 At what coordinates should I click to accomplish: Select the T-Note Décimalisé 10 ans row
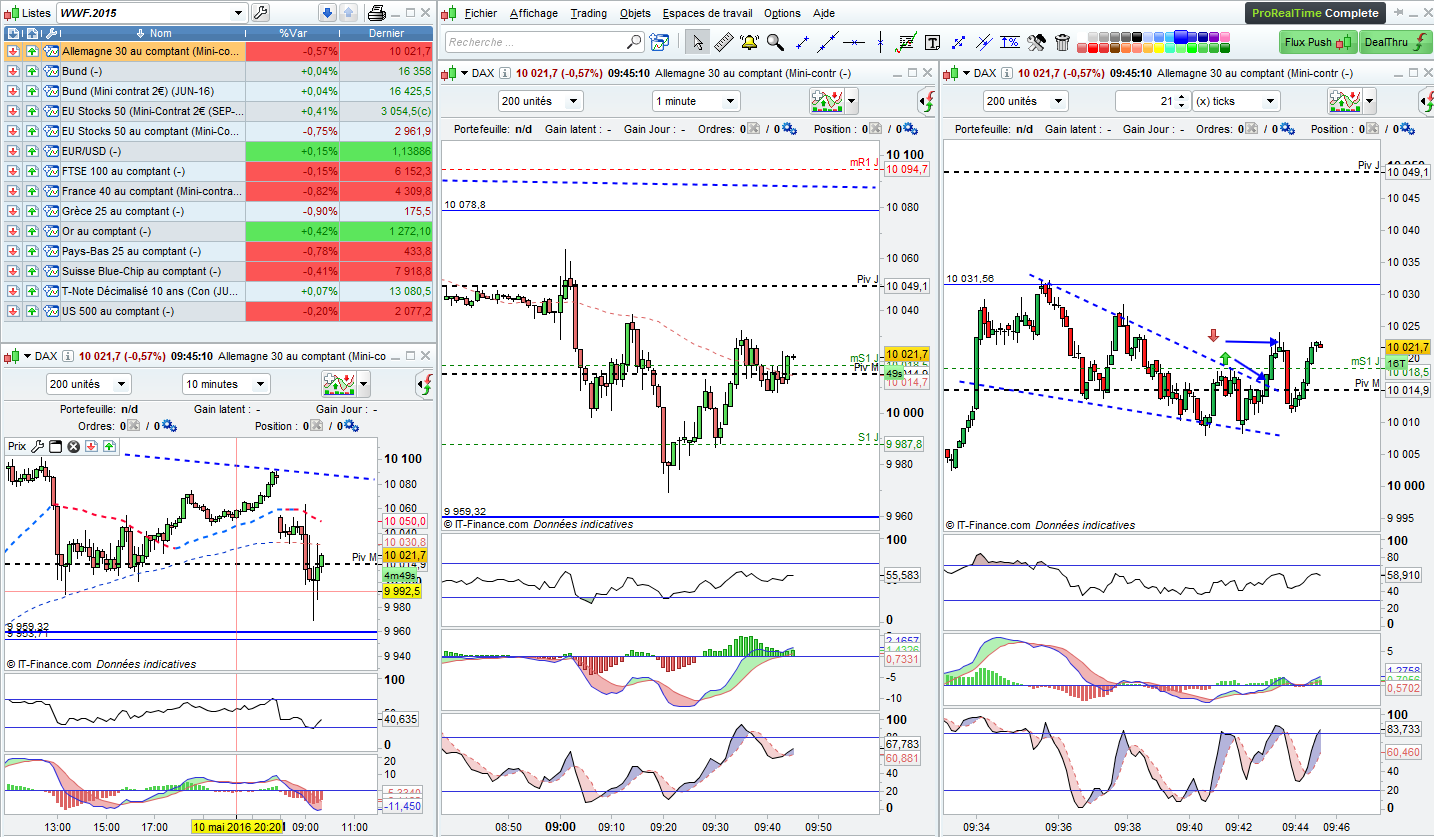click(x=218, y=291)
